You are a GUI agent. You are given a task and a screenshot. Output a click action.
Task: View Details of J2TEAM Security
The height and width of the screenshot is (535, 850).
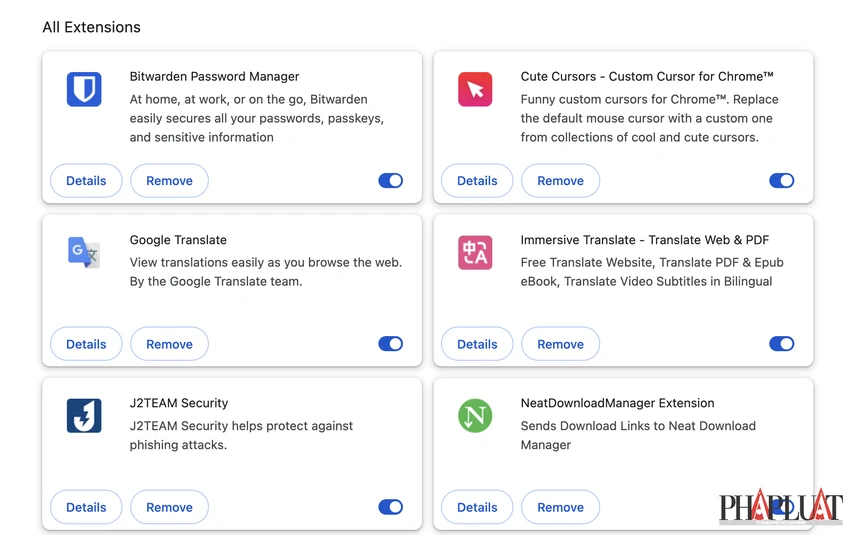click(86, 507)
